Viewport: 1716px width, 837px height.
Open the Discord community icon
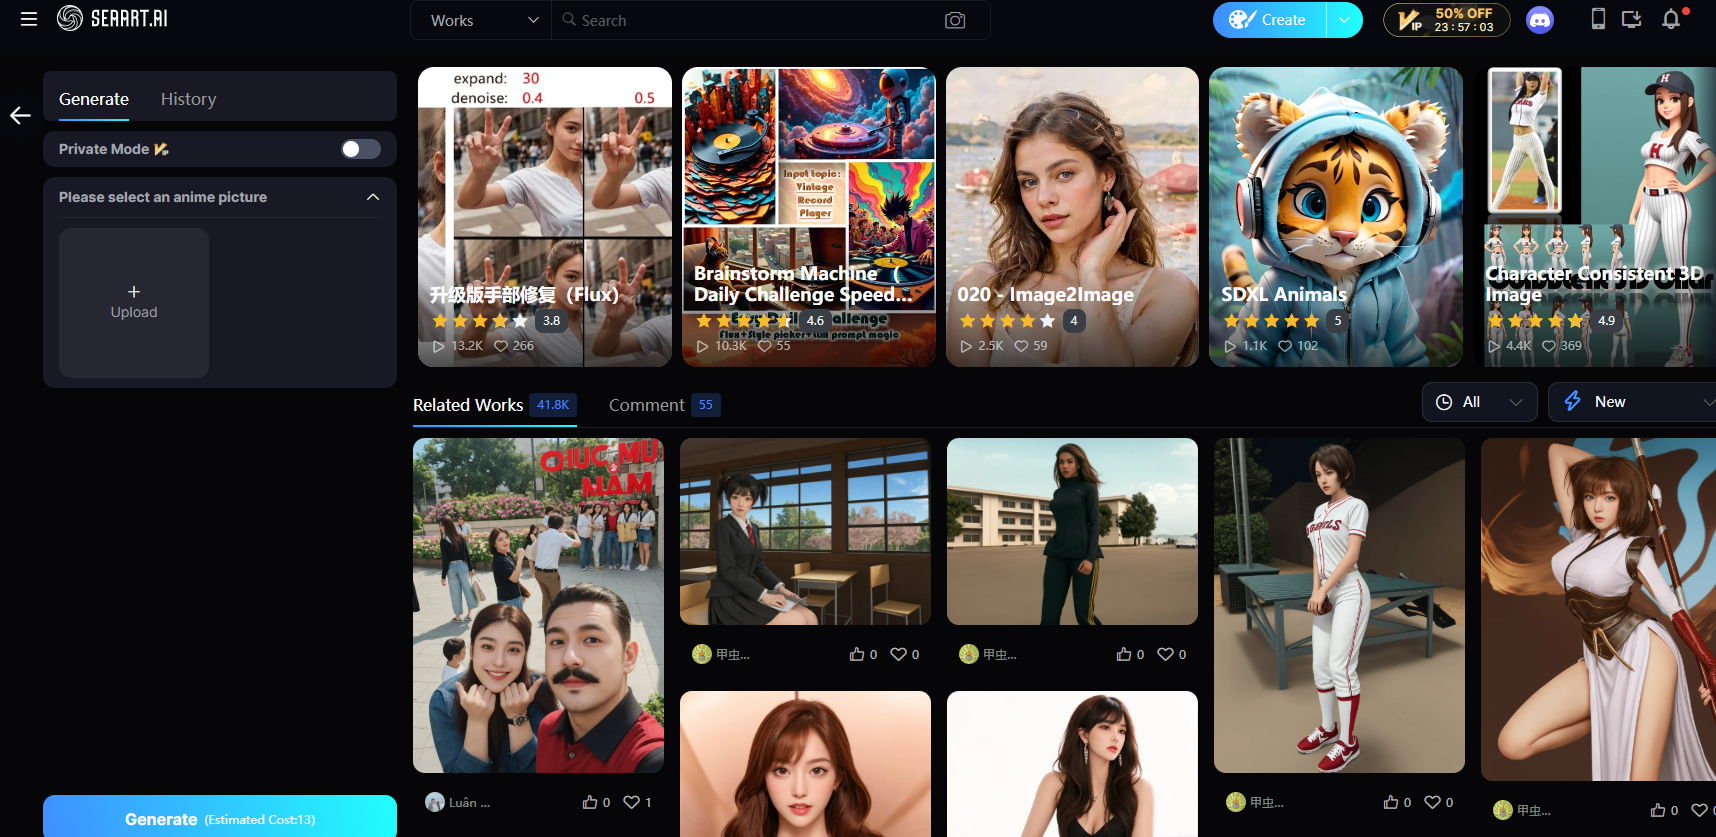[1540, 20]
